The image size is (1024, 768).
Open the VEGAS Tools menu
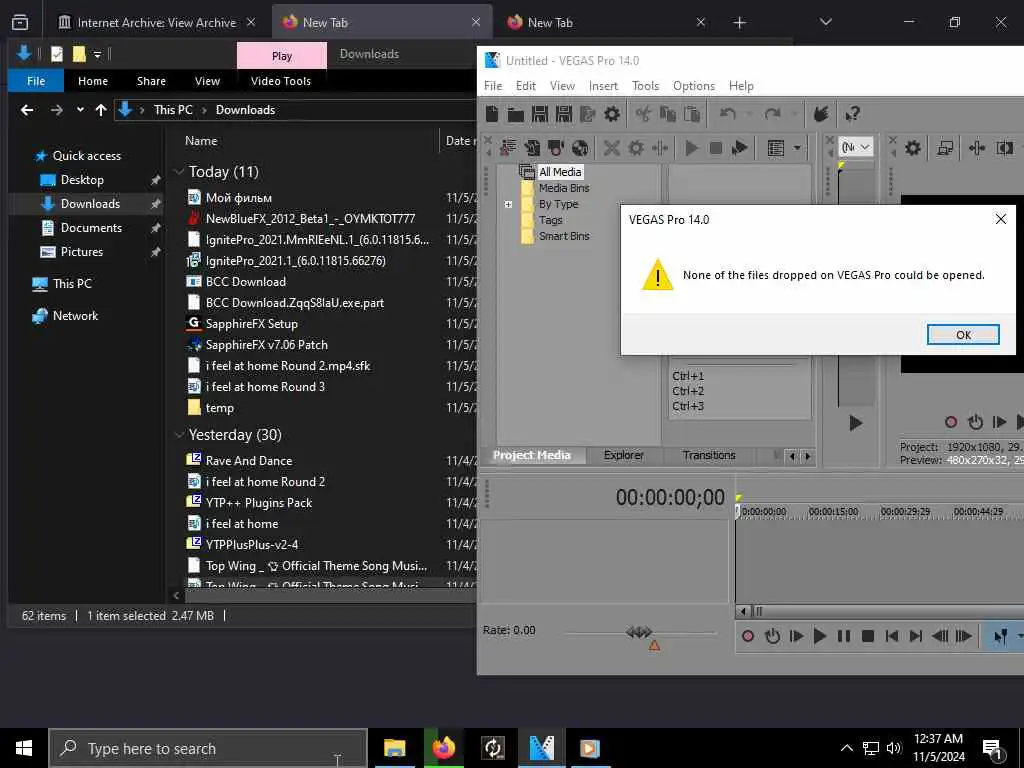pyautogui.click(x=645, y=86)
